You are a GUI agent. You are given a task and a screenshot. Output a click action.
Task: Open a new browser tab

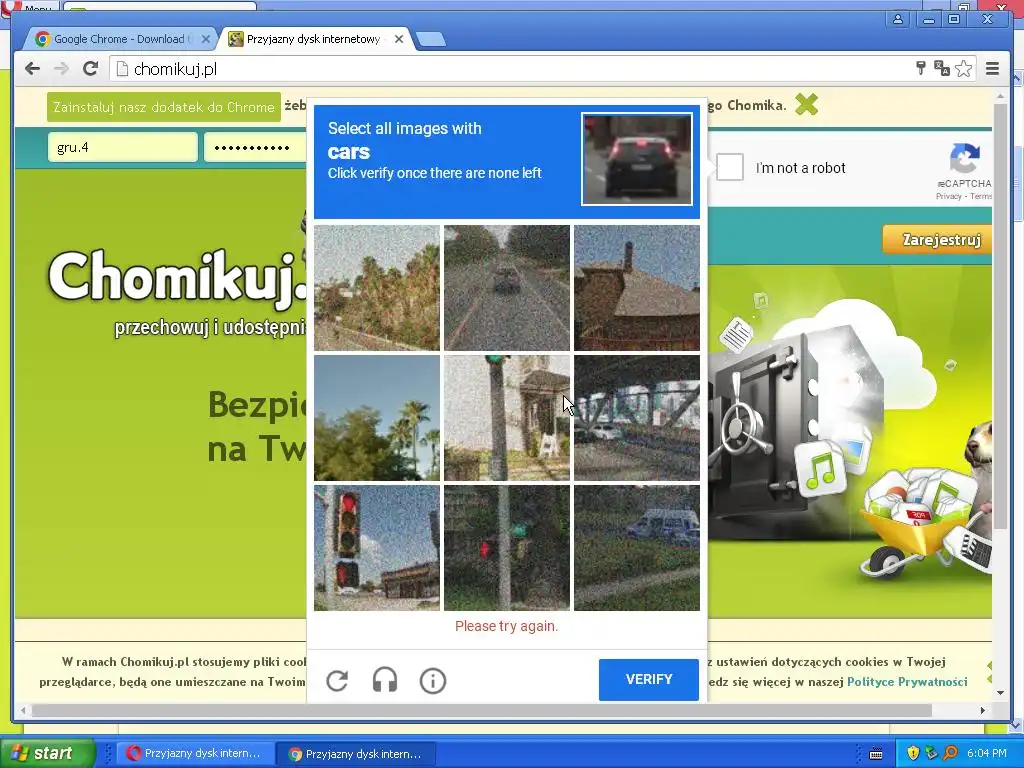click(431, 39)
